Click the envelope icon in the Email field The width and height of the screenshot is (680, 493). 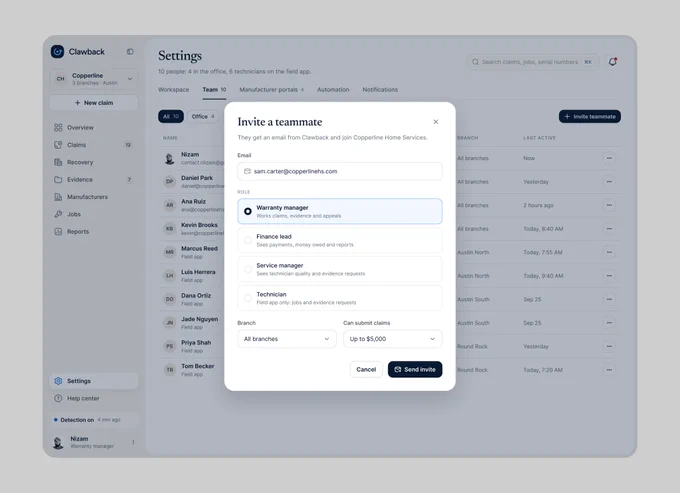(x=247, y=171)
